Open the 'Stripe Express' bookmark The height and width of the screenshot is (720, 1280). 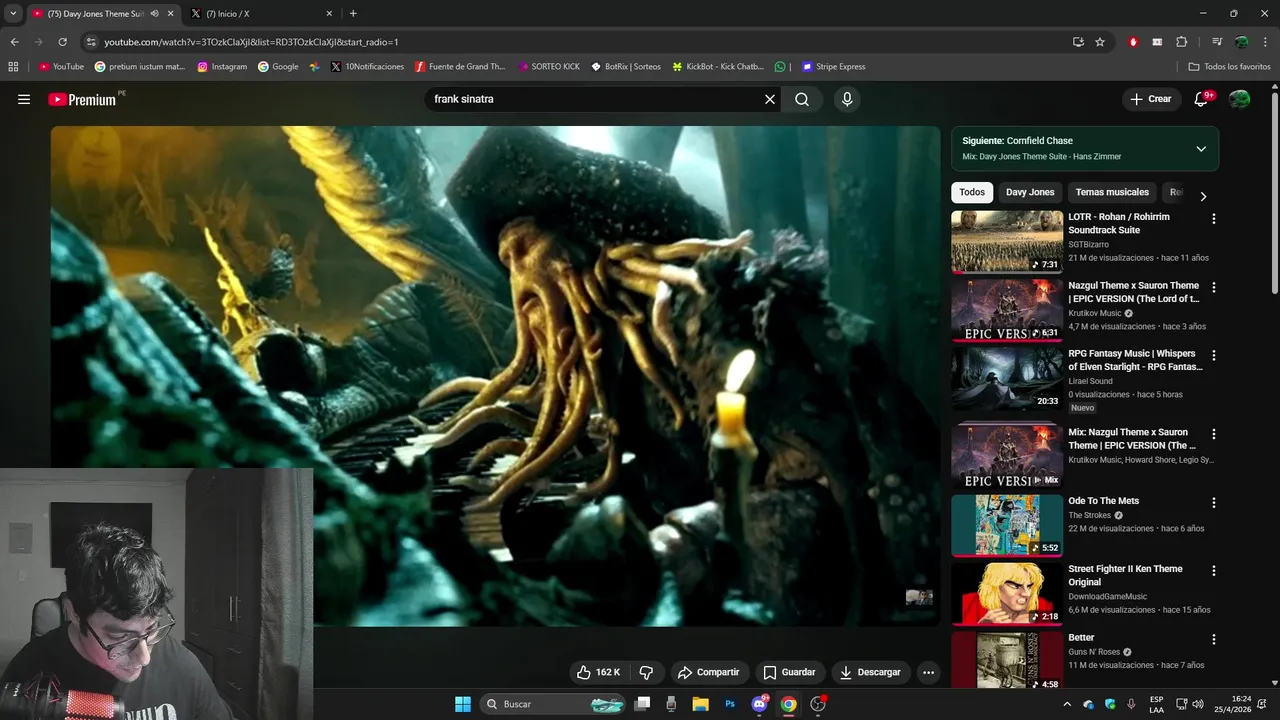click(834, 67)
